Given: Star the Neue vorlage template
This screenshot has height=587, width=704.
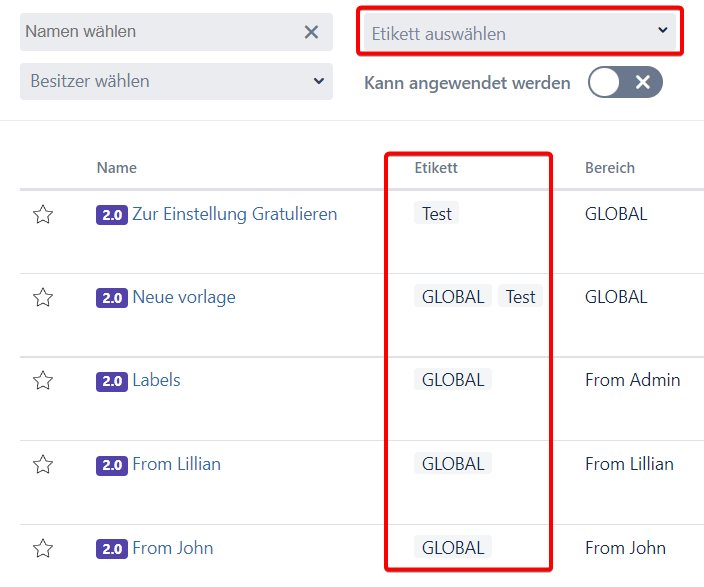Looking at the screenshot, I should pos(43,297).
